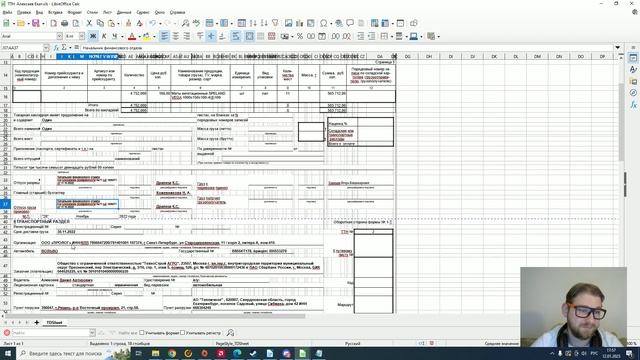This screenshot has height=360, width=640.
Task: Click the find toolbar search input field
Action: tap(50, 333)
